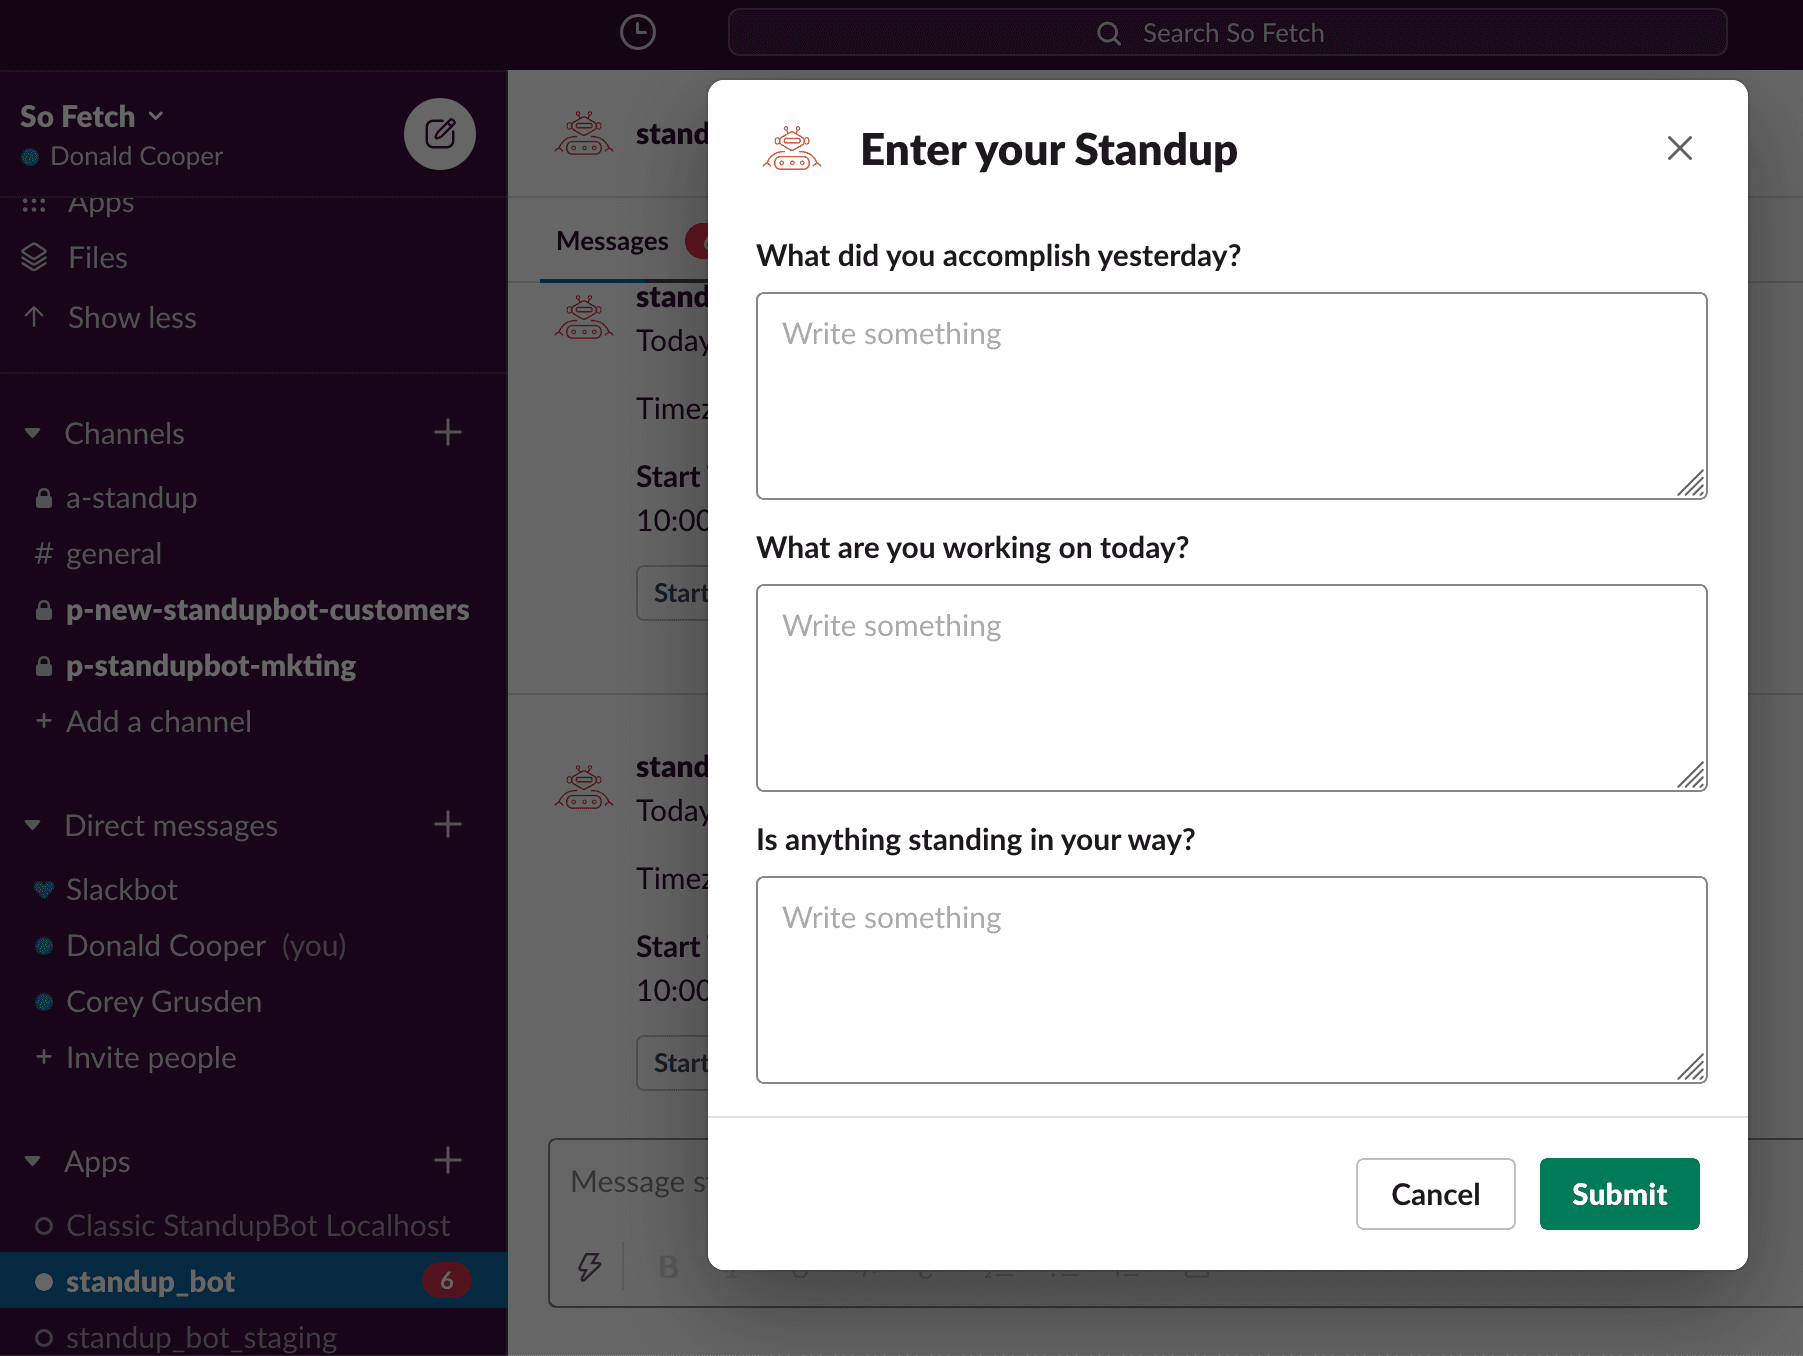Image resolution: width=1803 pixels, height=1356 pixels.
Task: Click Show less in the sidebar
Action: pos(132,318)
